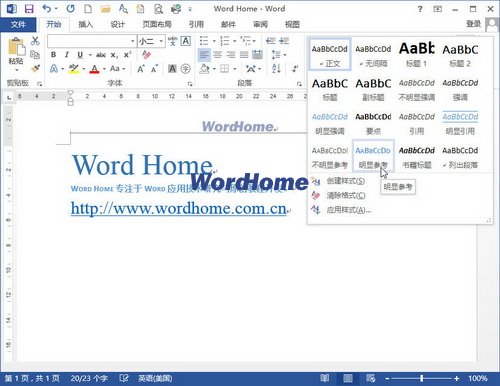Click the zoom slider handle
This screenshot has height=386, width=500.
[422, 378]
